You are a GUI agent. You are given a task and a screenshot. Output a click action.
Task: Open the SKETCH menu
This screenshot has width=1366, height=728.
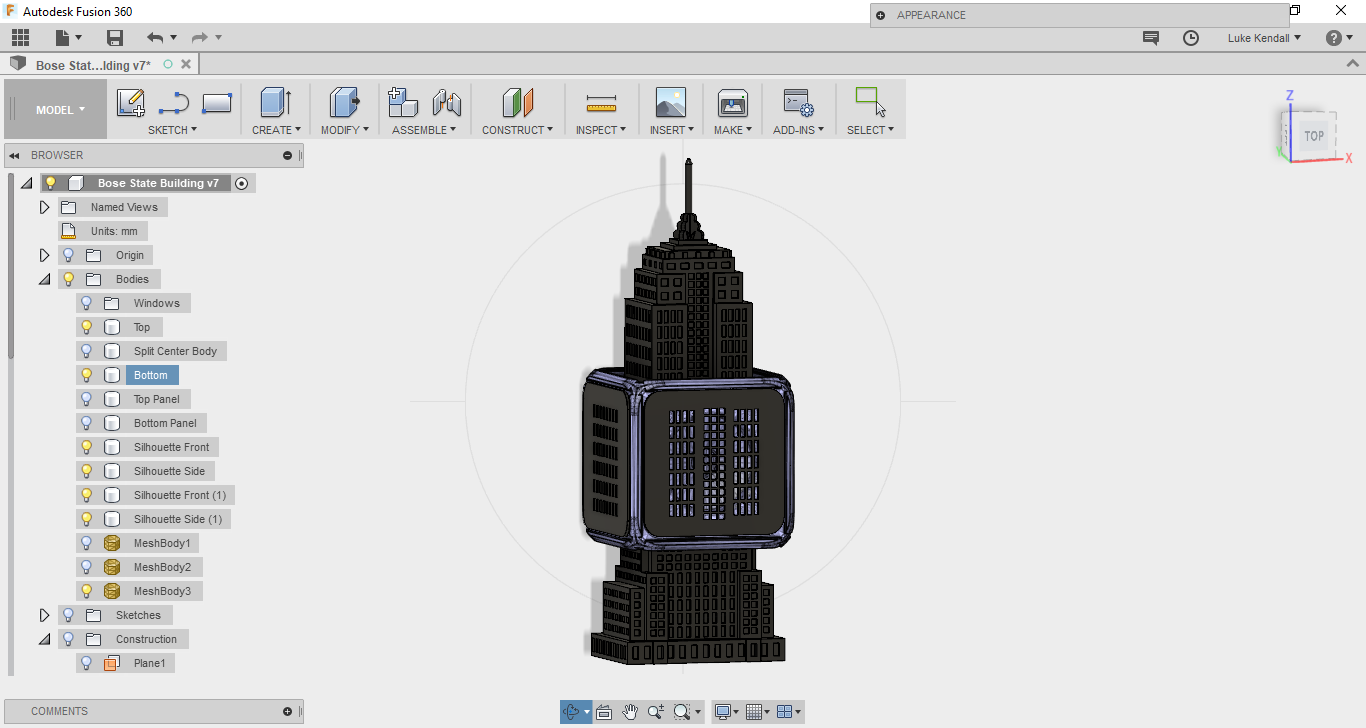tap(173, 130)
